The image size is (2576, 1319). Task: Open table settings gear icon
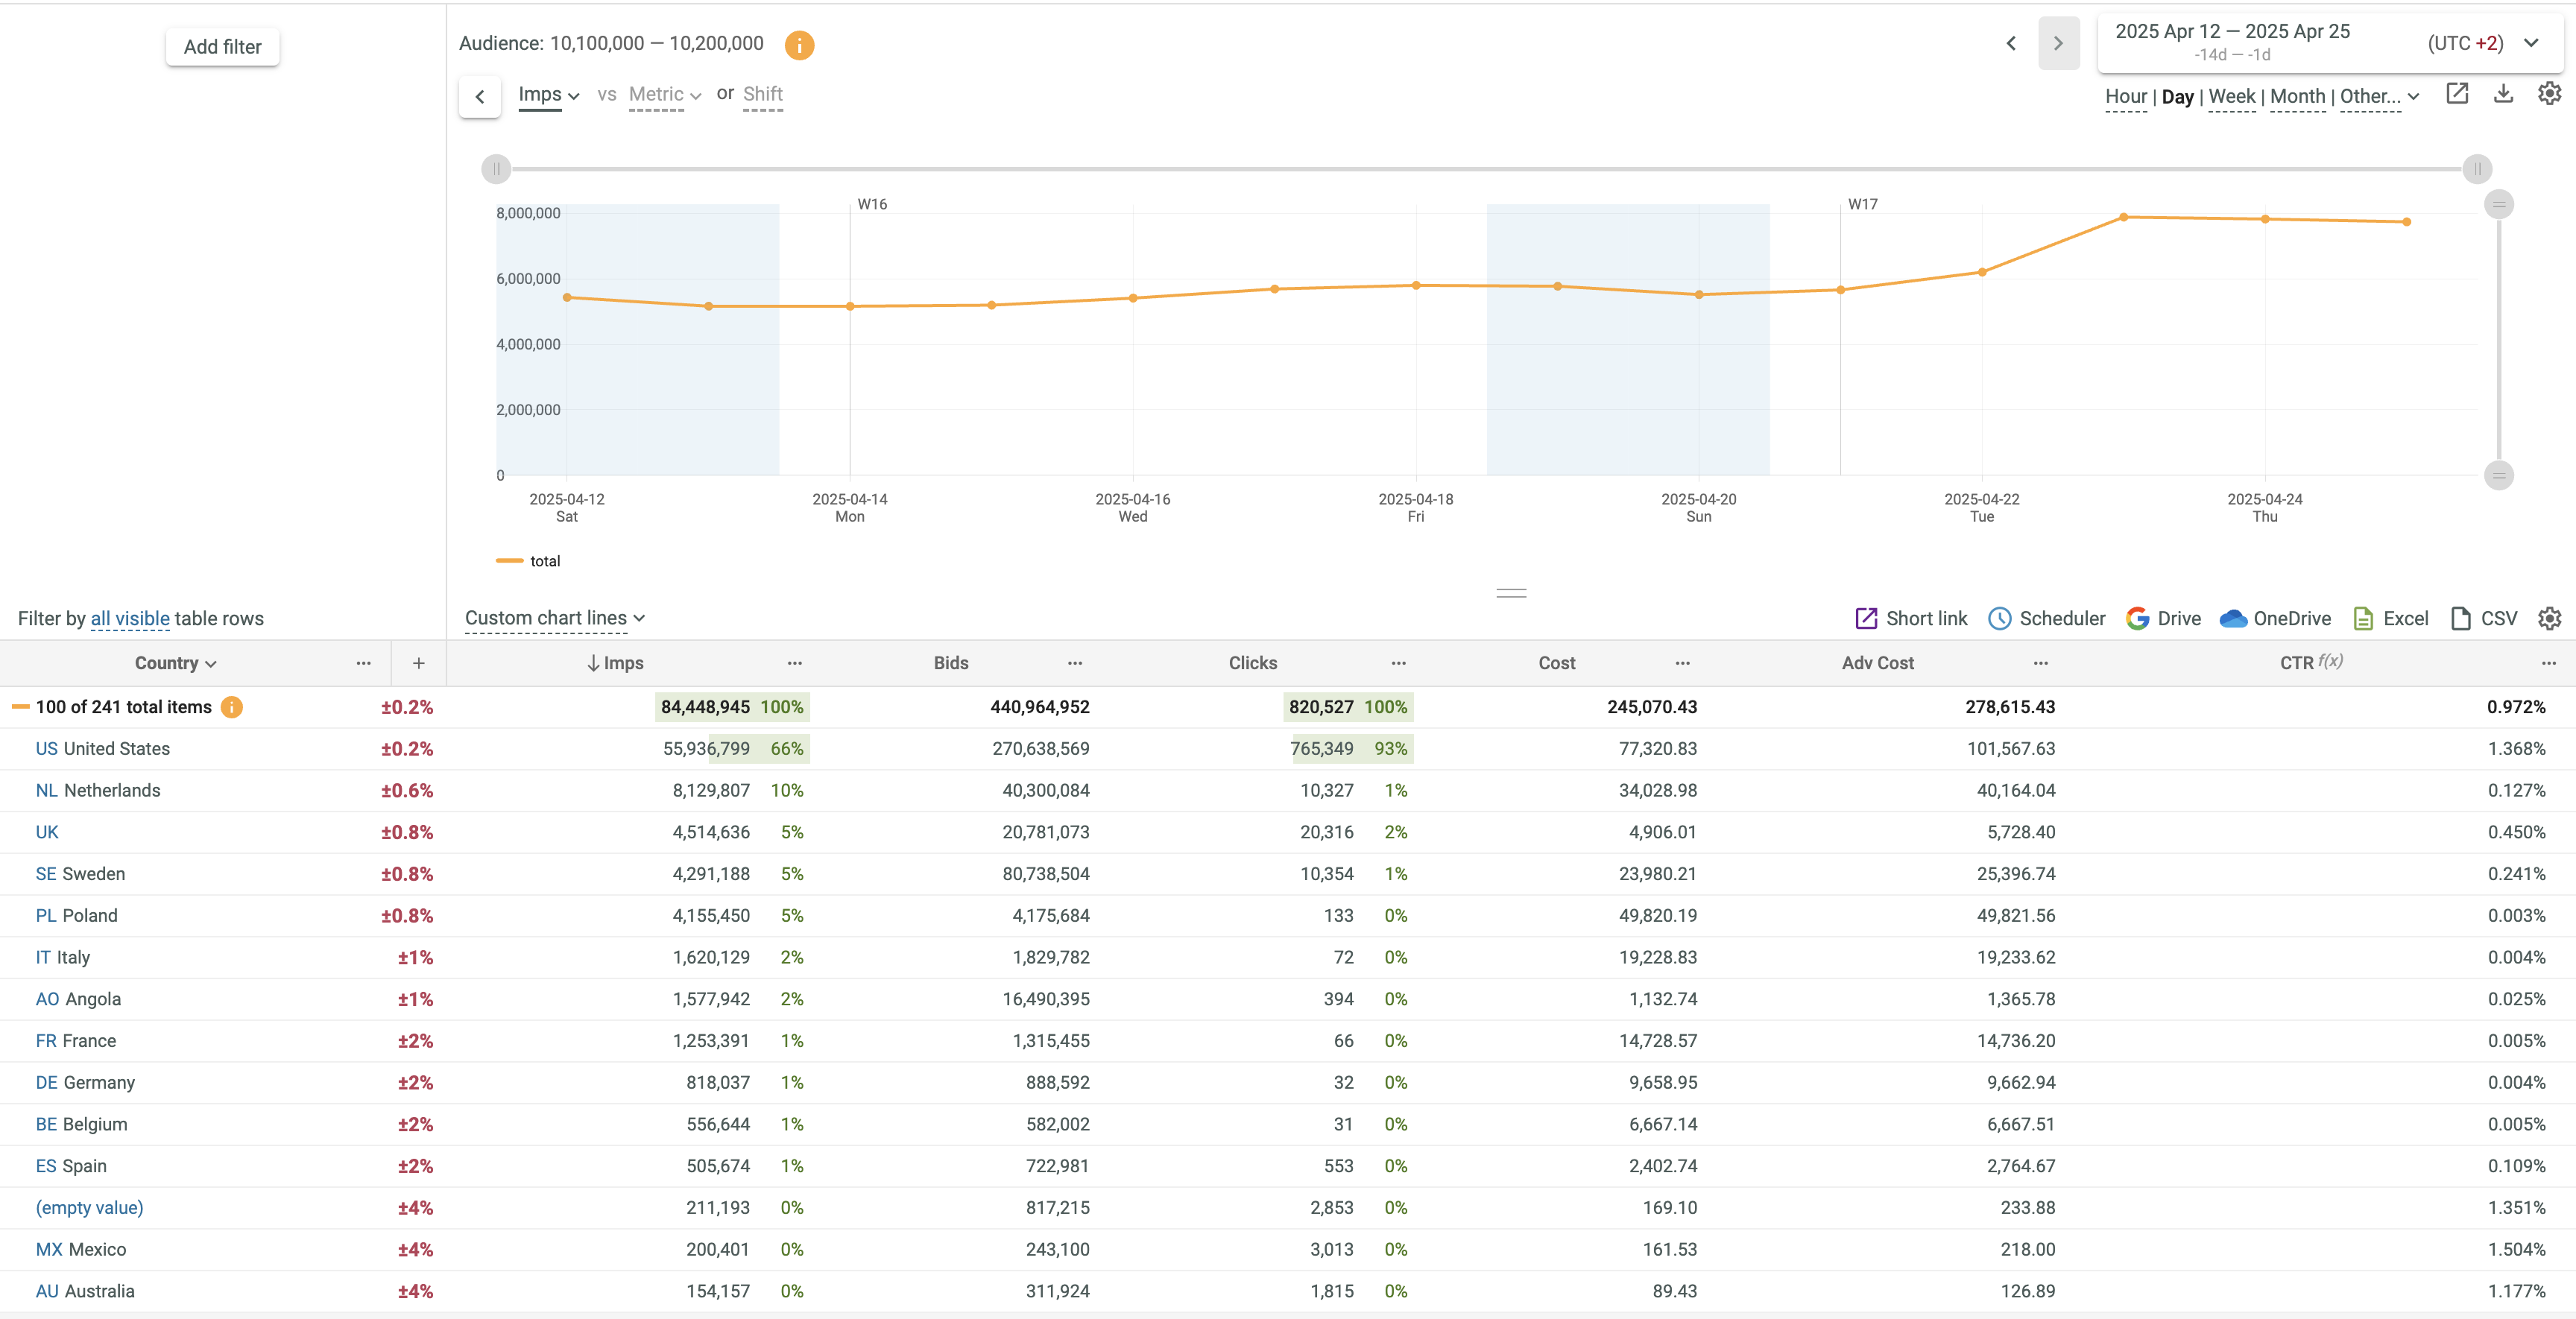(x=2549, y=618)
